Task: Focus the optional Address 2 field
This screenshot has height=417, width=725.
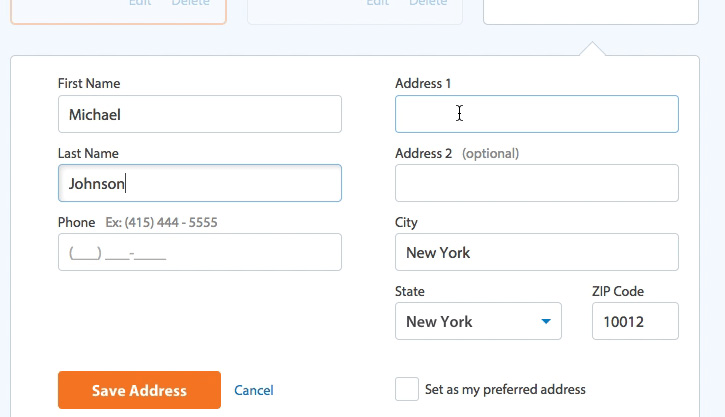Action: coord(537,183)
